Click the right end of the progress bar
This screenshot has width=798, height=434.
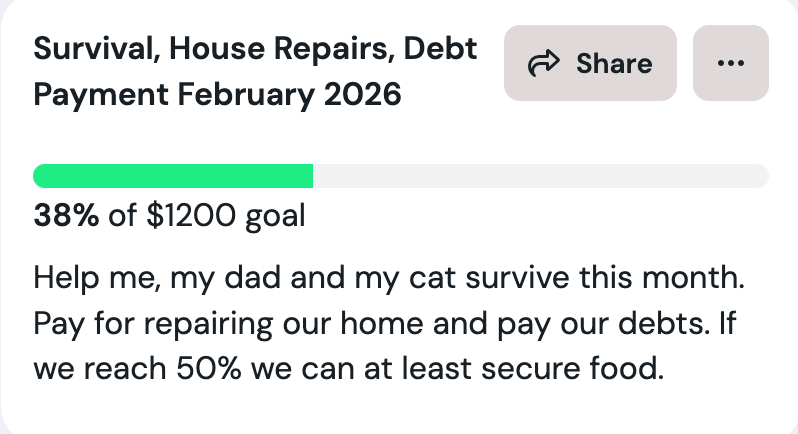tap(762, 176)
